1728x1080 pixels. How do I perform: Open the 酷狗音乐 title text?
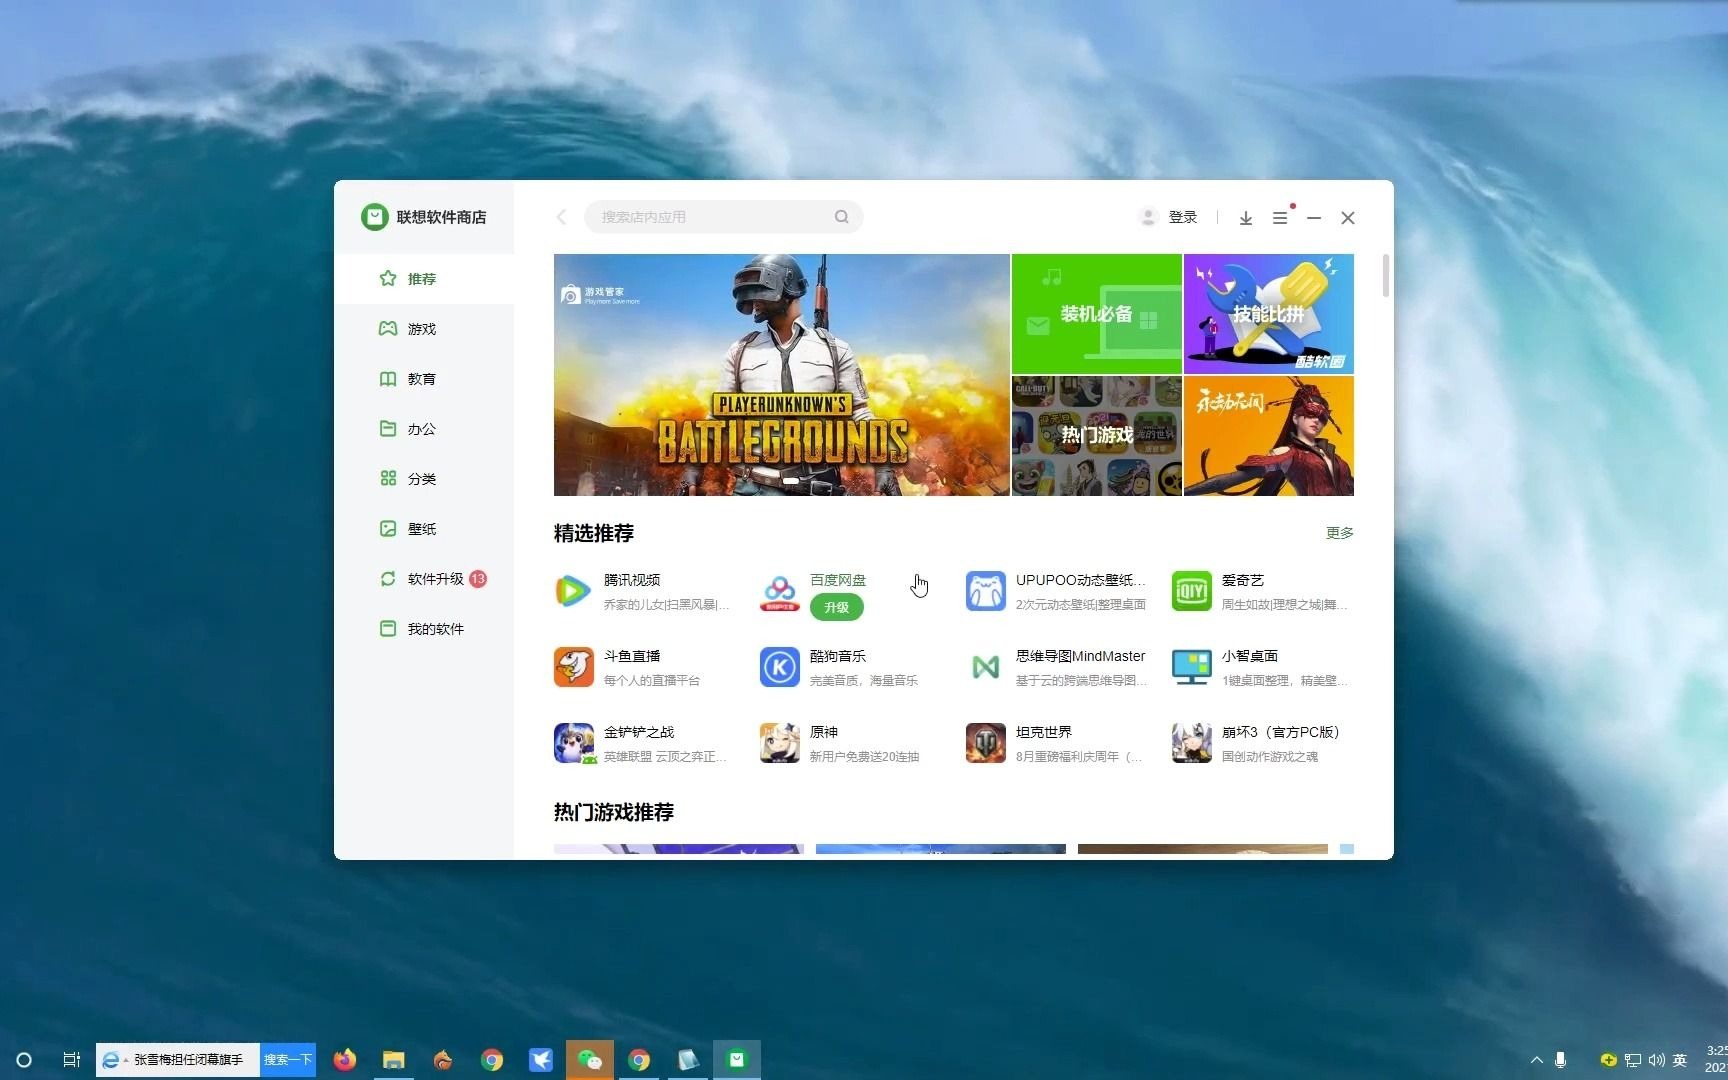tap(838, 656)
